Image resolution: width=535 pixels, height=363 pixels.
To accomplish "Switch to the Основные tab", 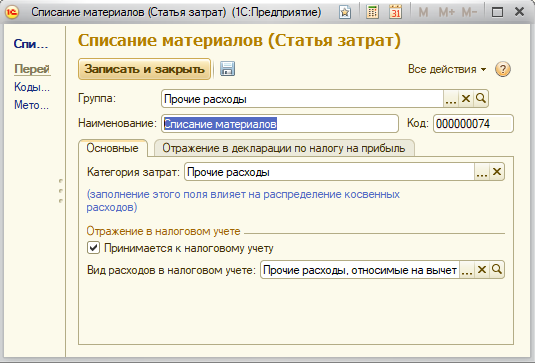I will coord(113,148).
